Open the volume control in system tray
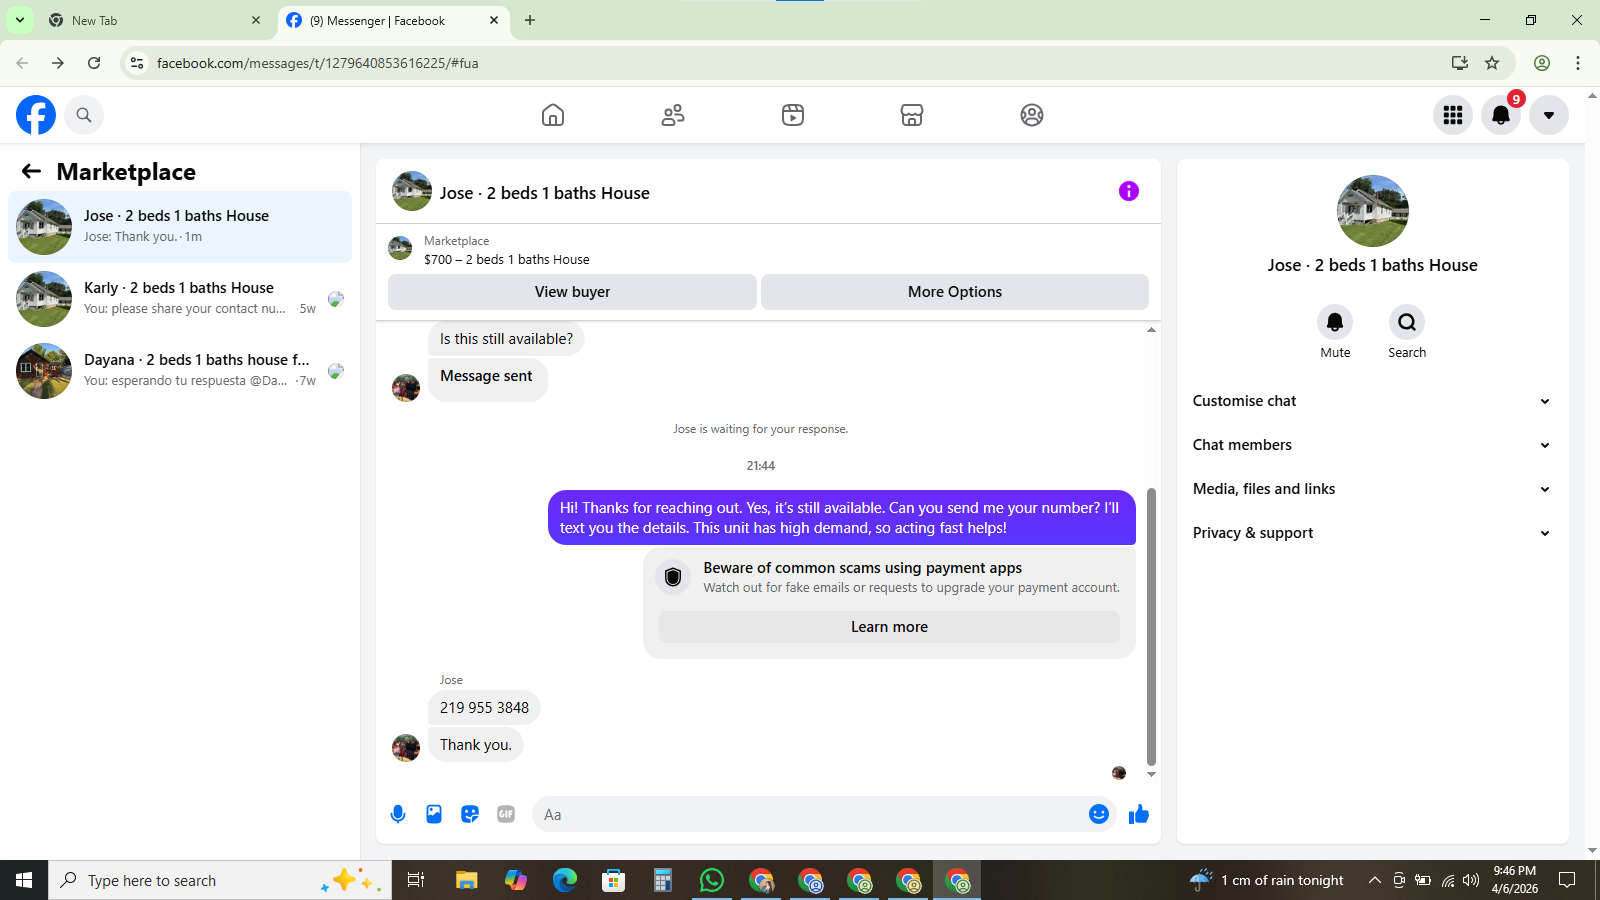Viewport: 1600px width, 900px height. pos(1471,880)
